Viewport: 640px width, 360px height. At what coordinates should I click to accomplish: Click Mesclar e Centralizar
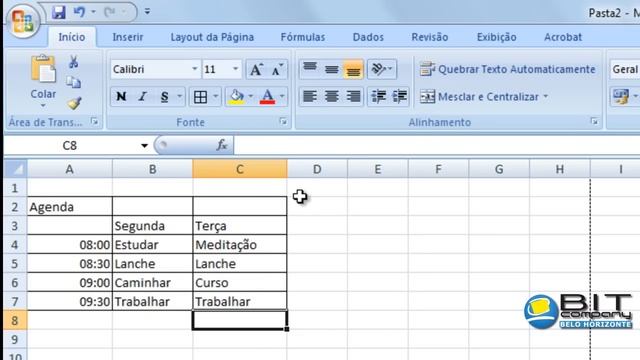tap(479, 97)
